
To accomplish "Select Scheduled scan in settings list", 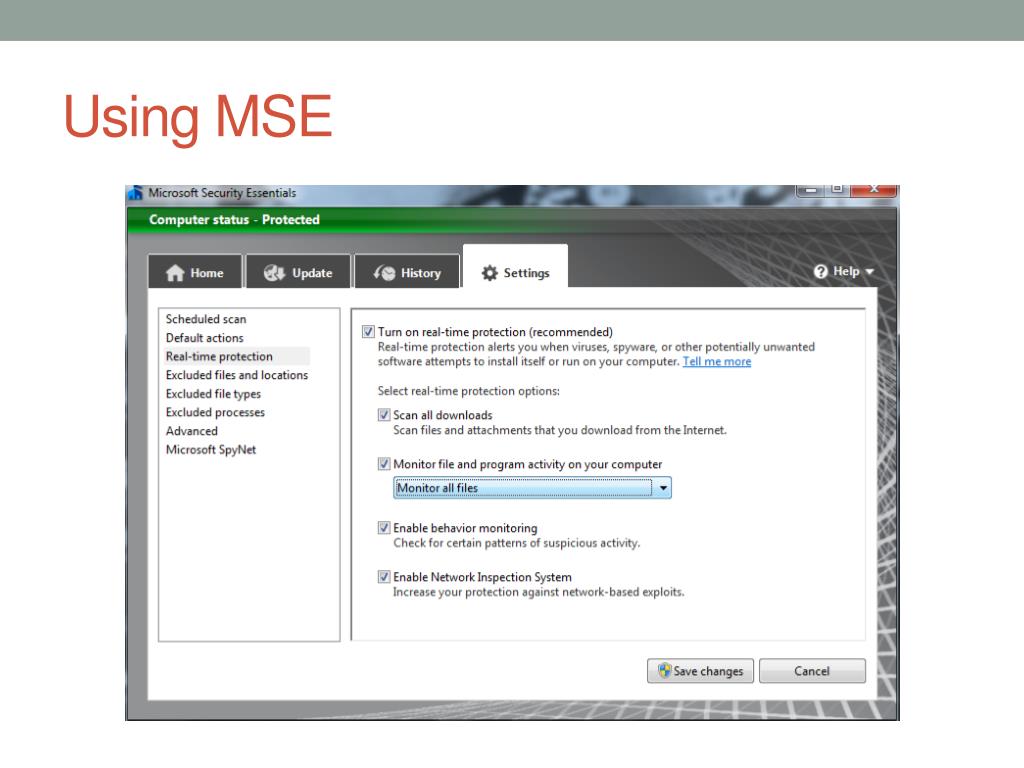I will (206, 319).
